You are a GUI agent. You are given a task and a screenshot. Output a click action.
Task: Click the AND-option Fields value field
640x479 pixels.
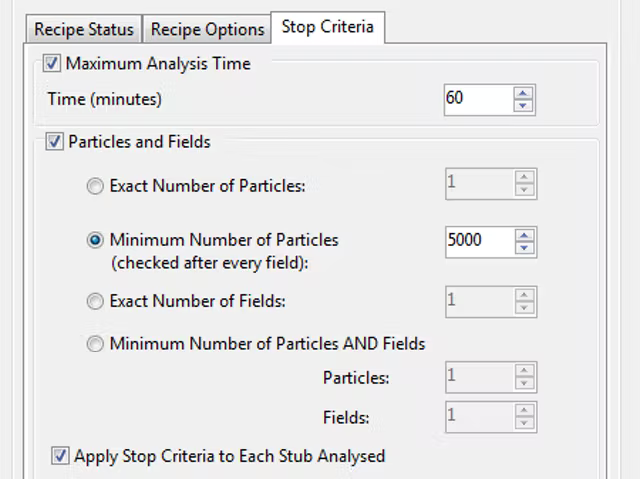[x=477, y=415]
